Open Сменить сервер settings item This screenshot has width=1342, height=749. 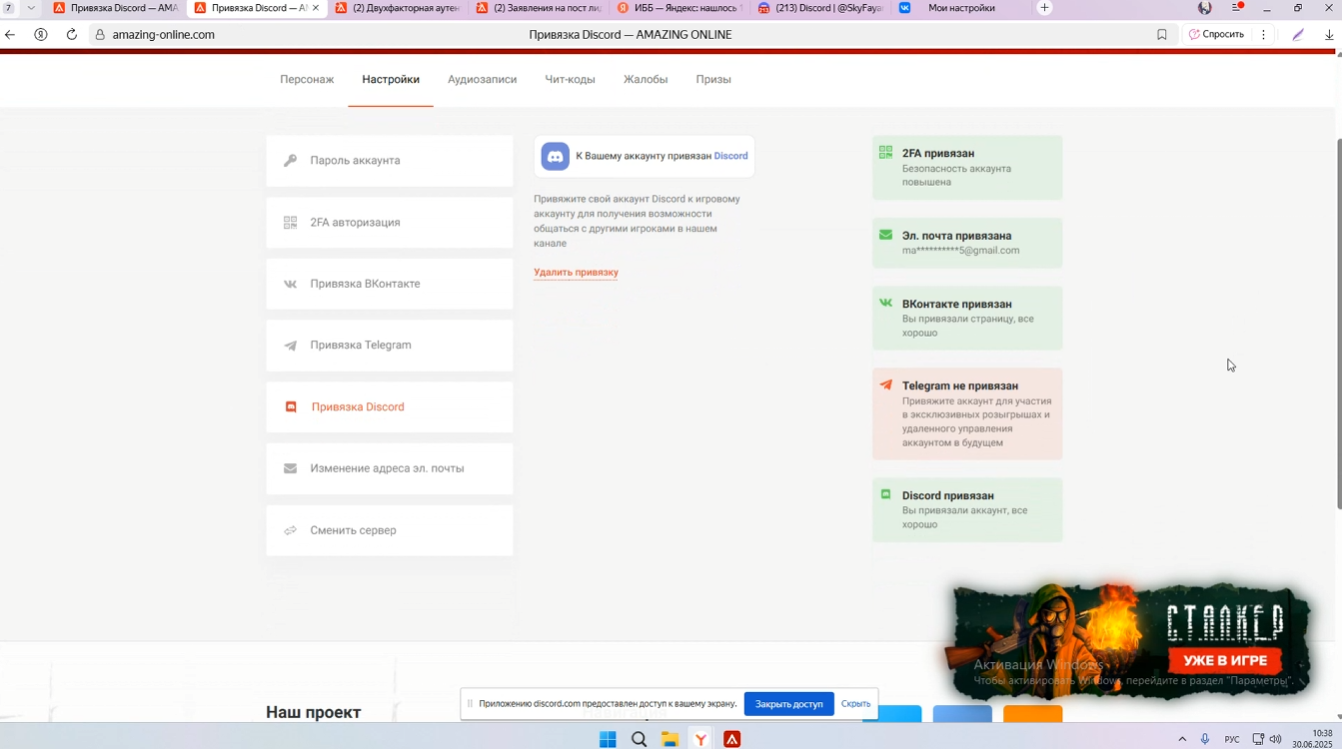click(x=389, y=530)
